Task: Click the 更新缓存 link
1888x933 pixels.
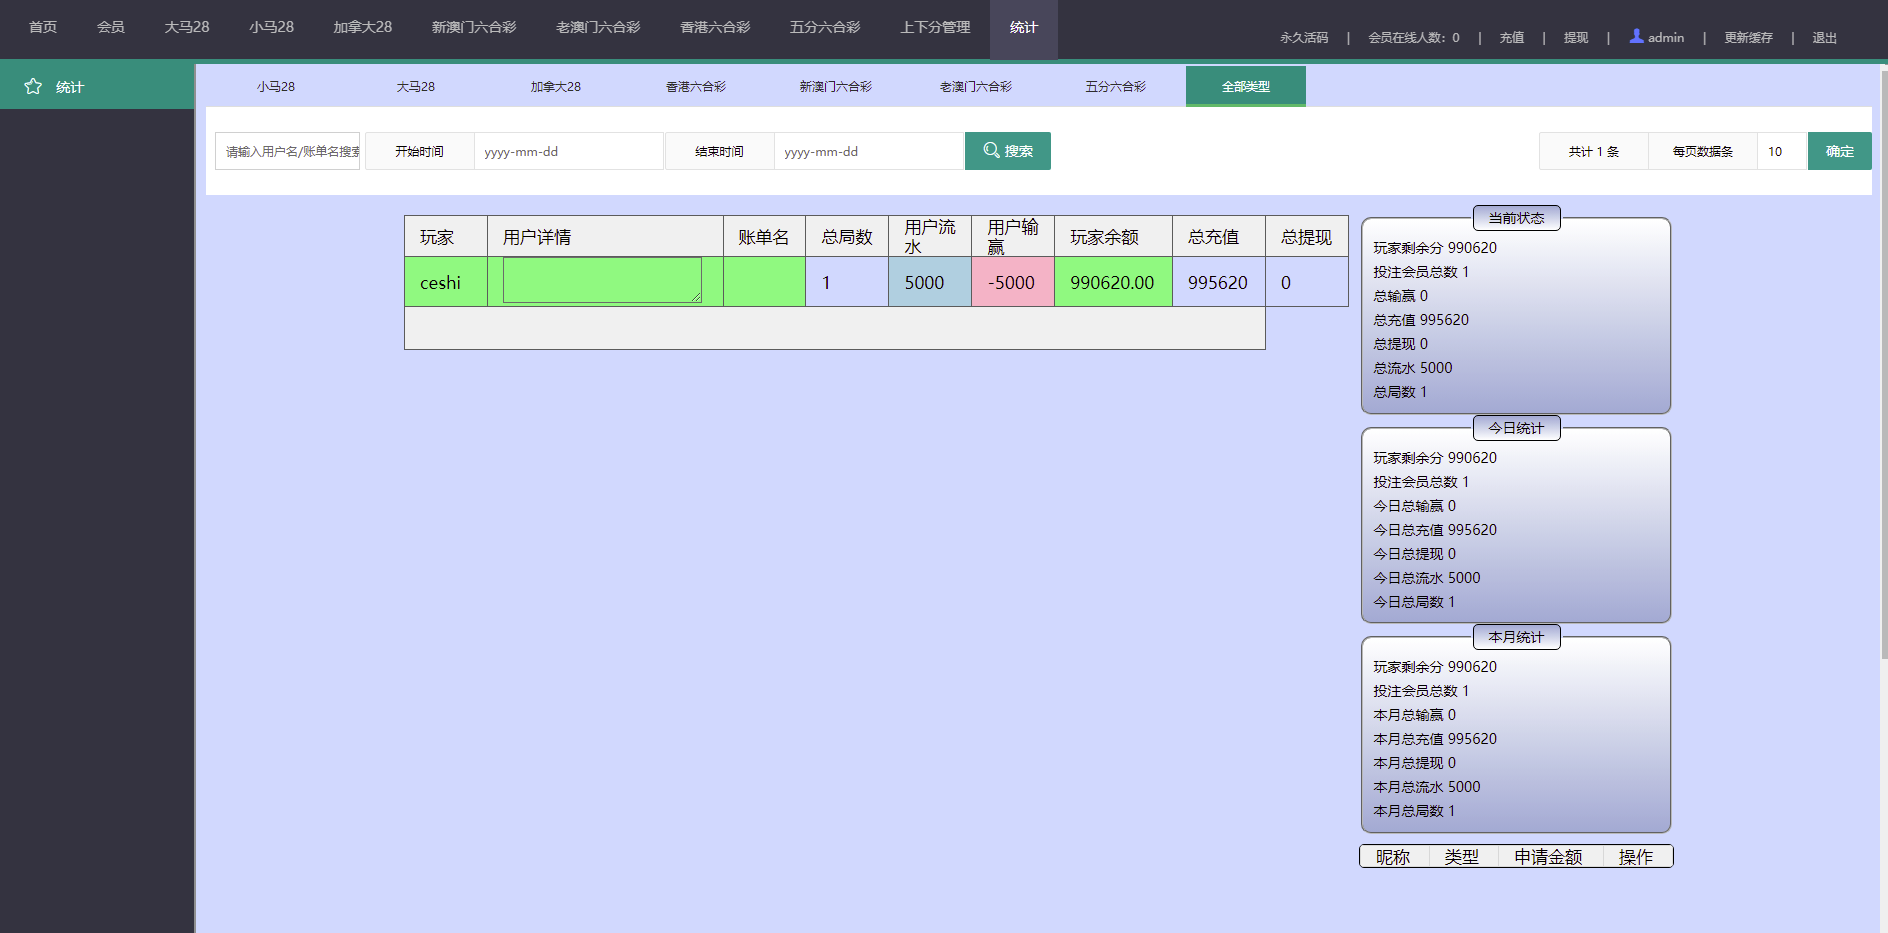Action: tap(1748, 38)
